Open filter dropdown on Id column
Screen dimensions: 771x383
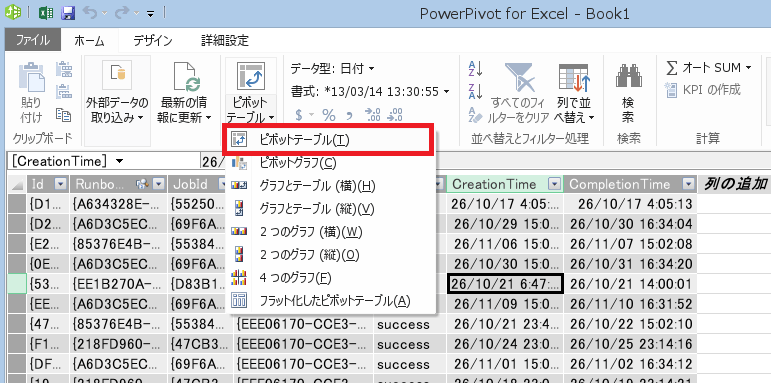point(60,184)
